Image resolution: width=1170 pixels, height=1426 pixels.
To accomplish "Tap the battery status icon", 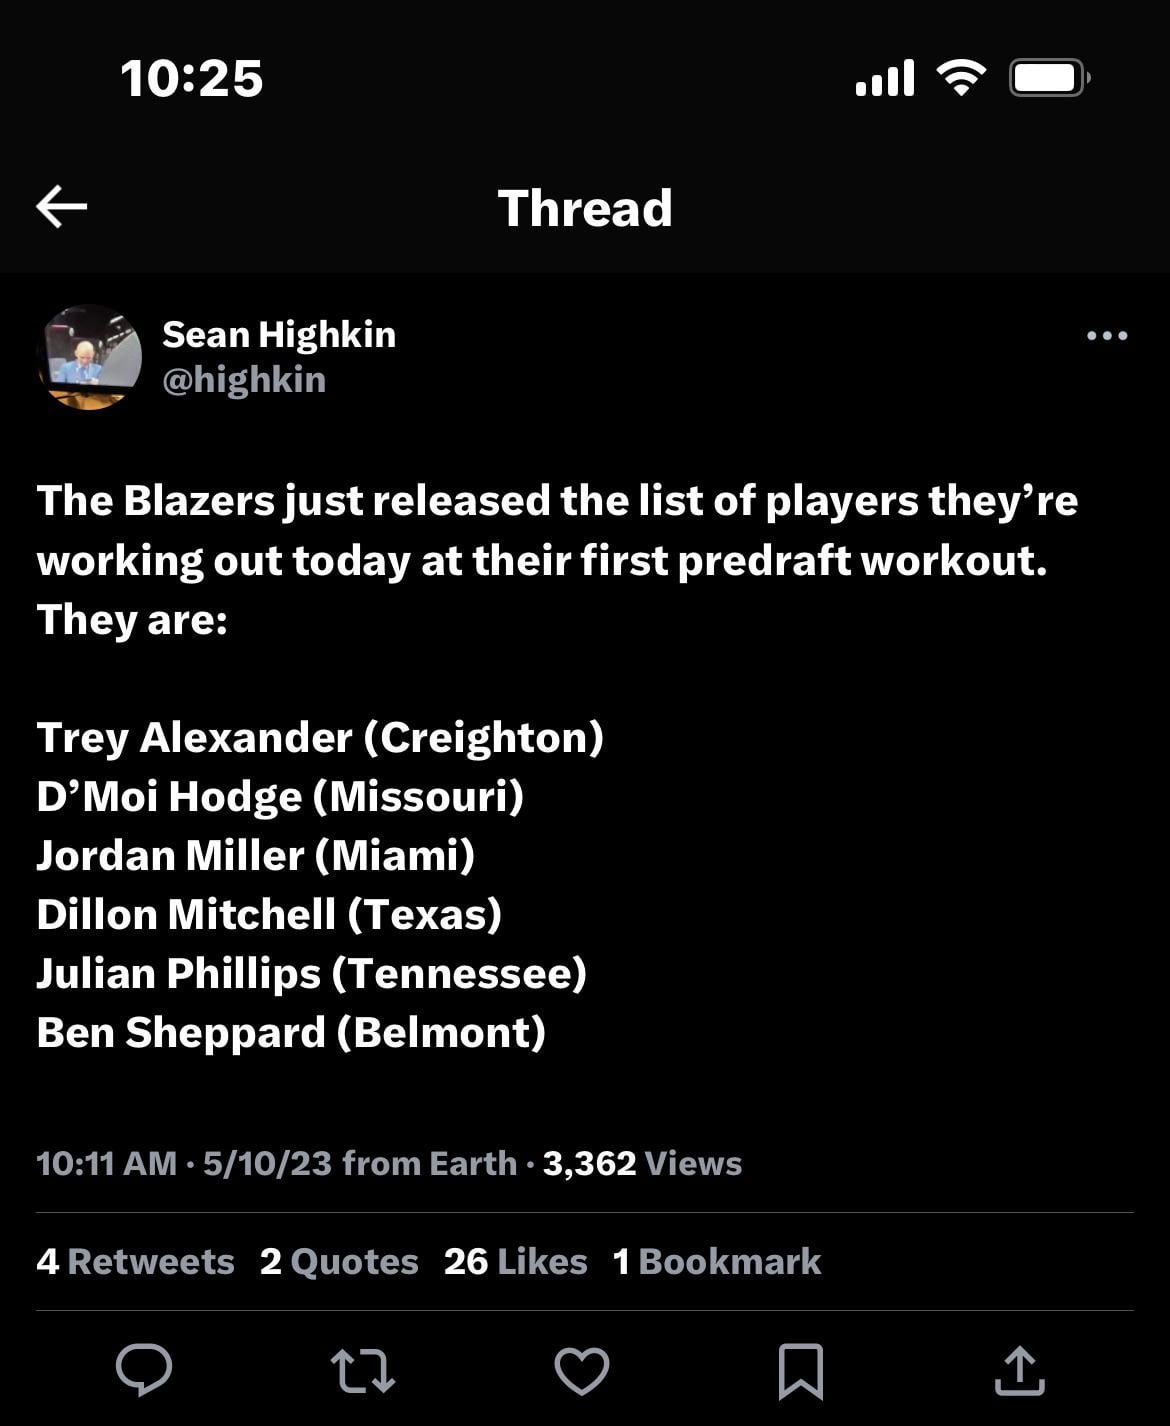I will [1049, 77].
